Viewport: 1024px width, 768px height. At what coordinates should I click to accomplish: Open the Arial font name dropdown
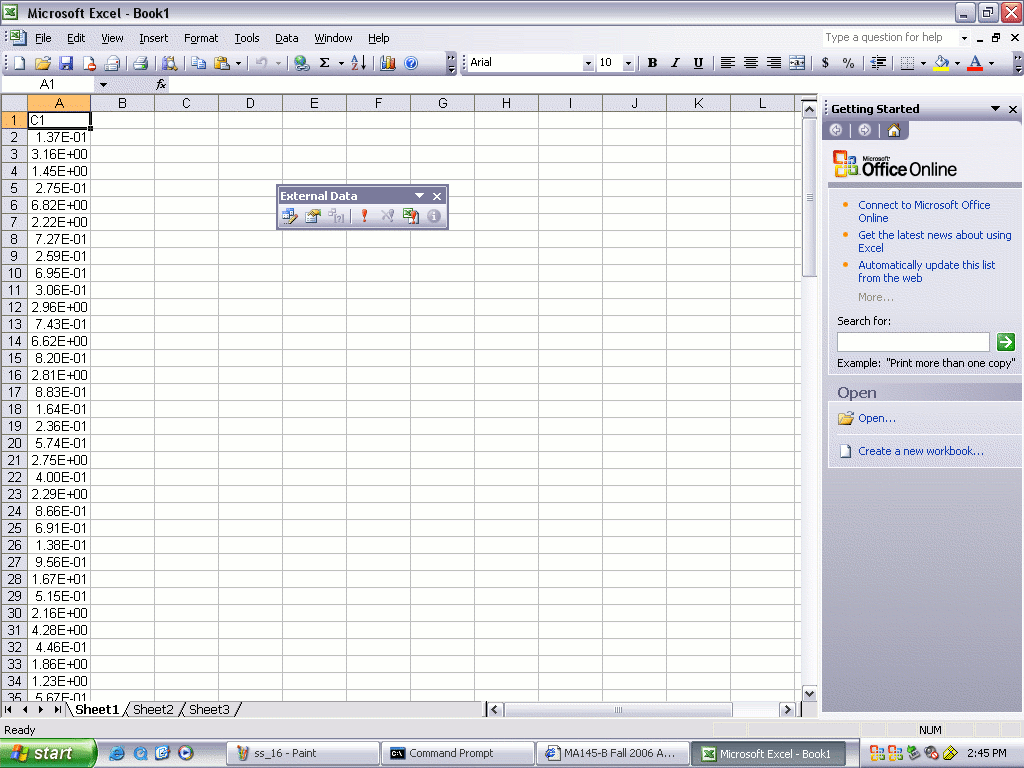pyautogui.click(x=588, y=63)
